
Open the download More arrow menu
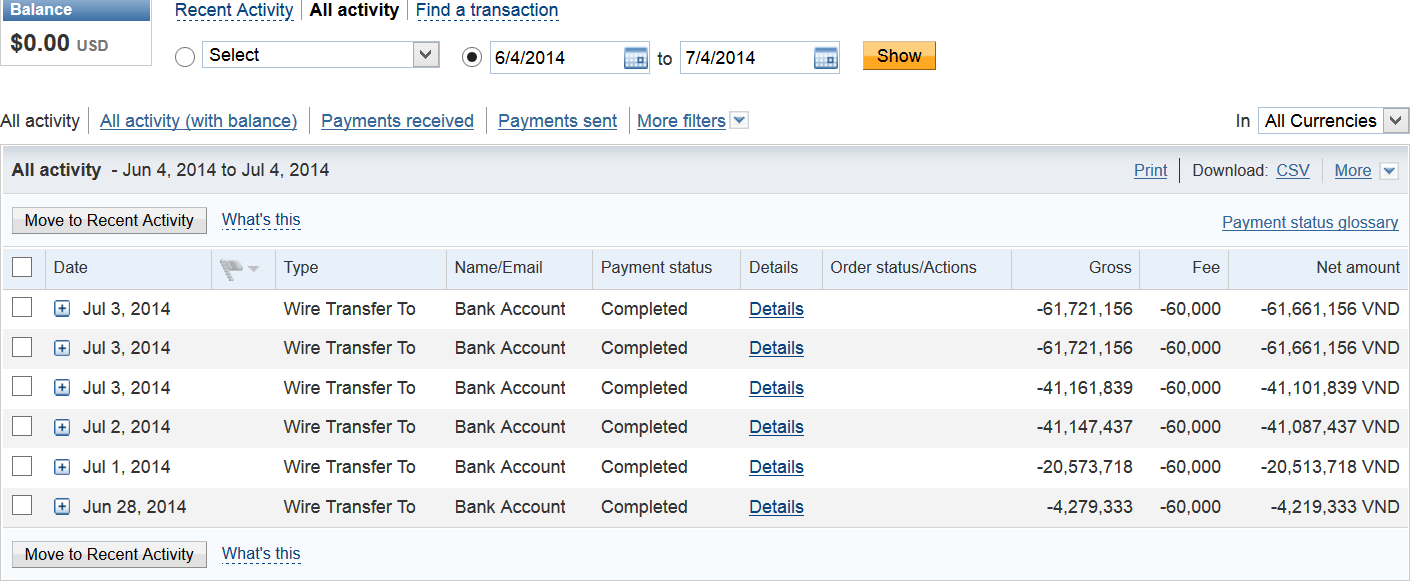tap(1388, 171)
